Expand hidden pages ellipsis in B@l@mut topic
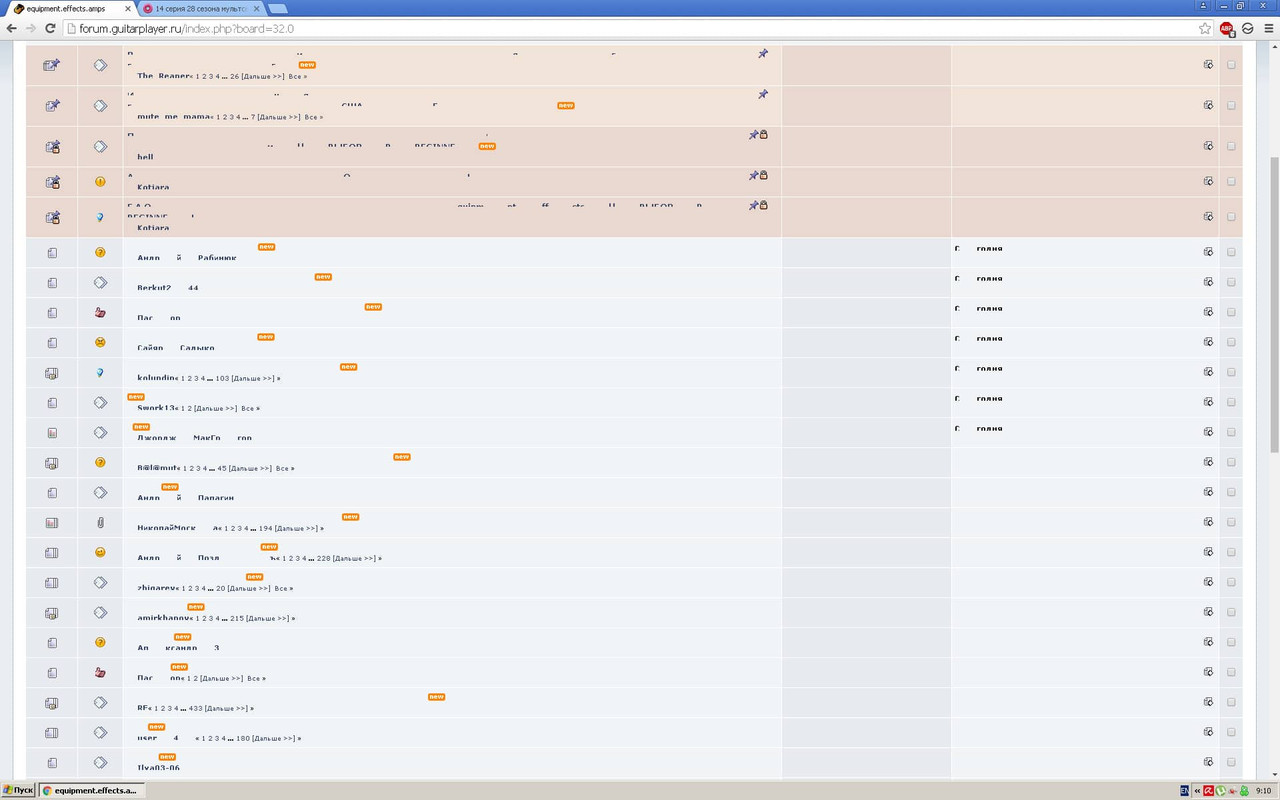This screenshot has height=800, width=1280. click(212, 469)
